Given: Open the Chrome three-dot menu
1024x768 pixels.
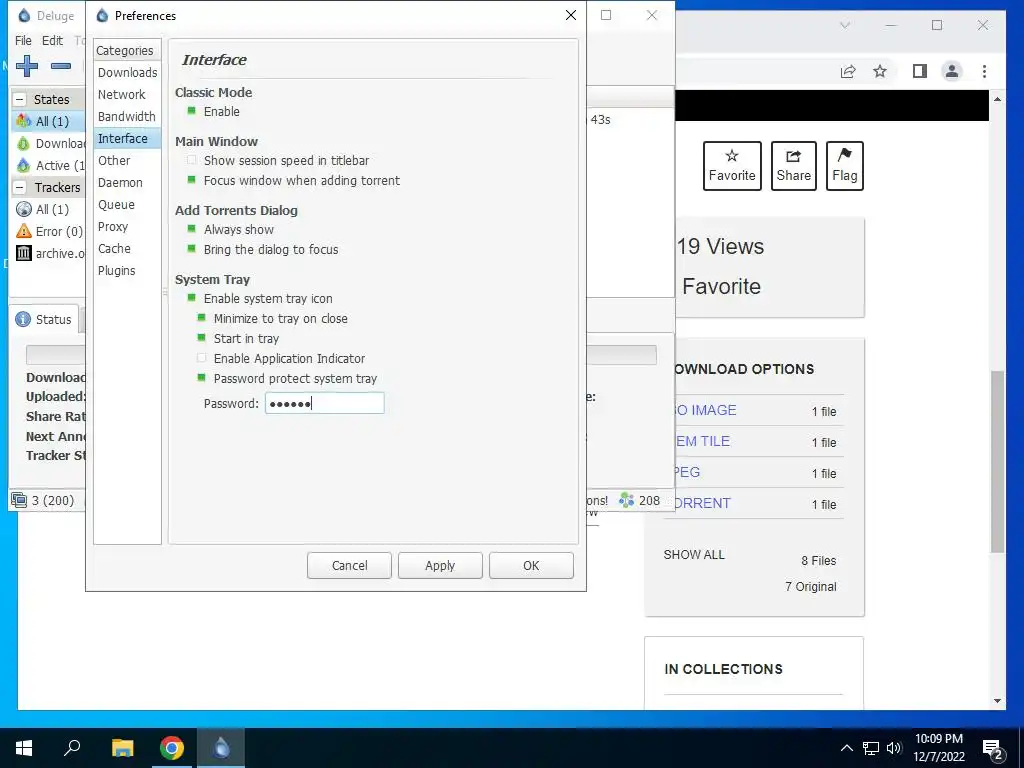Looking at the screenshot, I should click(x=984, y=71).
